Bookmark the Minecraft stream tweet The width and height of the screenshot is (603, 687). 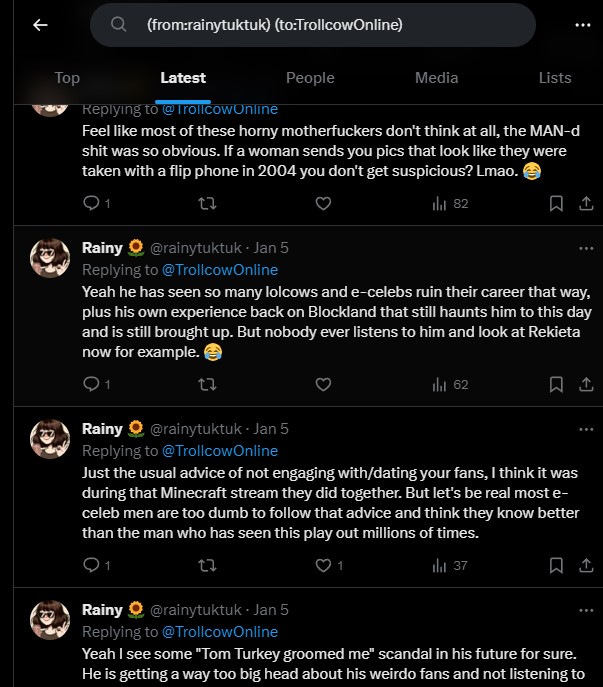pos(556,566)
